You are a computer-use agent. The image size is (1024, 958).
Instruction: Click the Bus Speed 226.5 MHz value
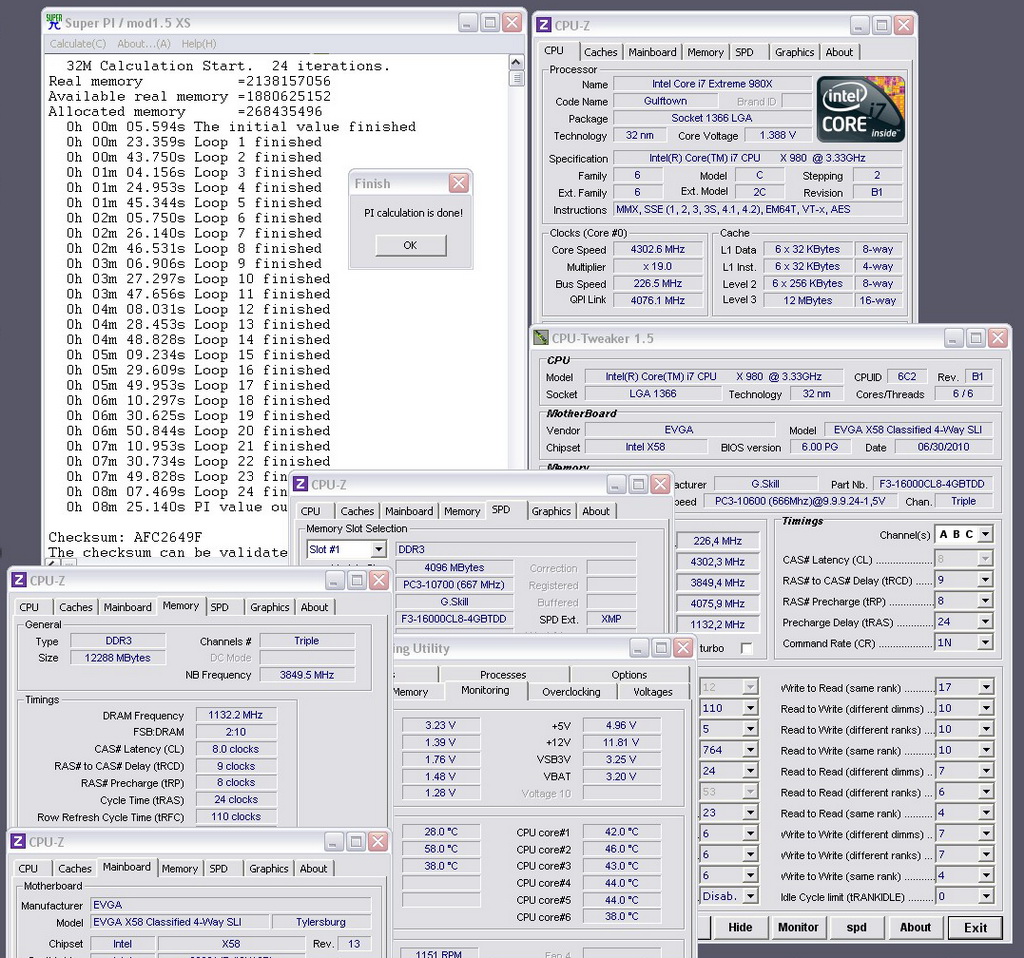coord(657,283)
